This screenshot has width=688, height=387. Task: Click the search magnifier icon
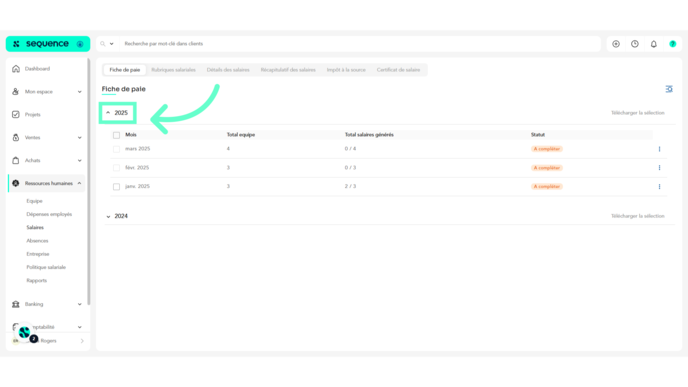click(x=103, y=44)
